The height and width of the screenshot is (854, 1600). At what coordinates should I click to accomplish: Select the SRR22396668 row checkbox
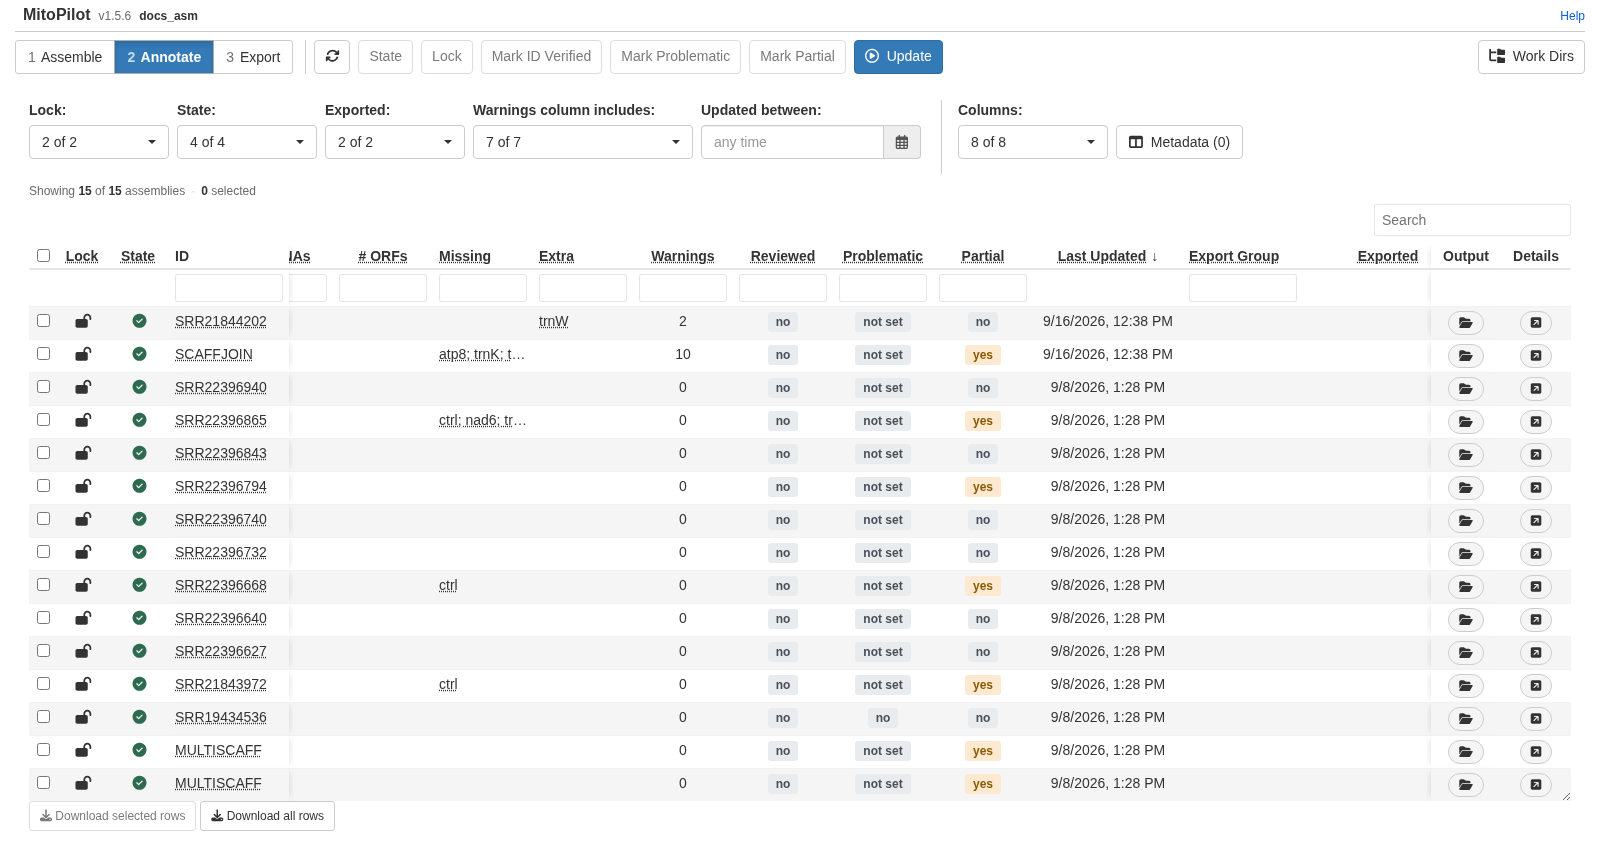(x=43, y=585)
